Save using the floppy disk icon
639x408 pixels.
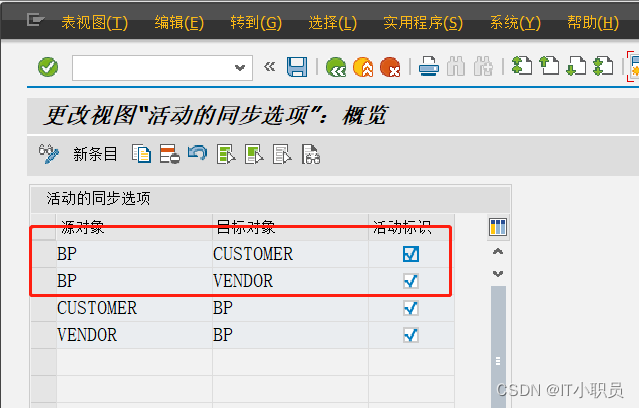pyautogui.click(x=297, y=67)
